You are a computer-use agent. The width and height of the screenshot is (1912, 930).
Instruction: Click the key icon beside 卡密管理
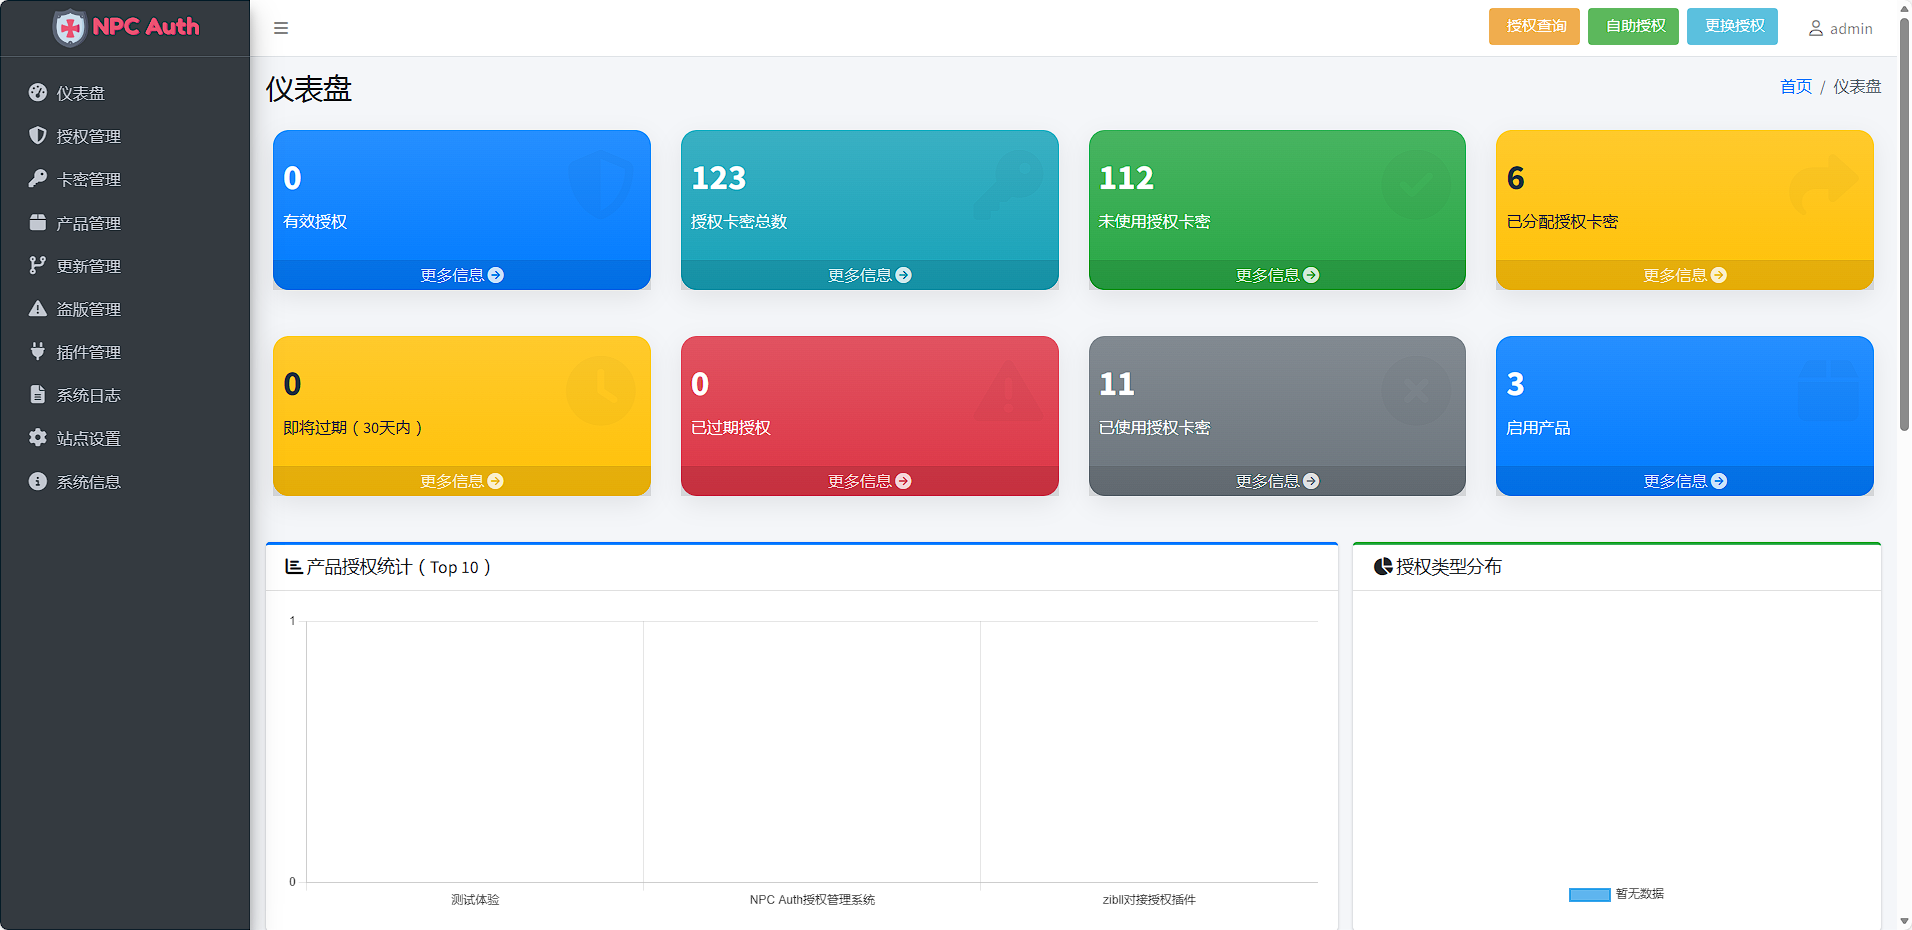pyautogui.click(x=38, y=179)
